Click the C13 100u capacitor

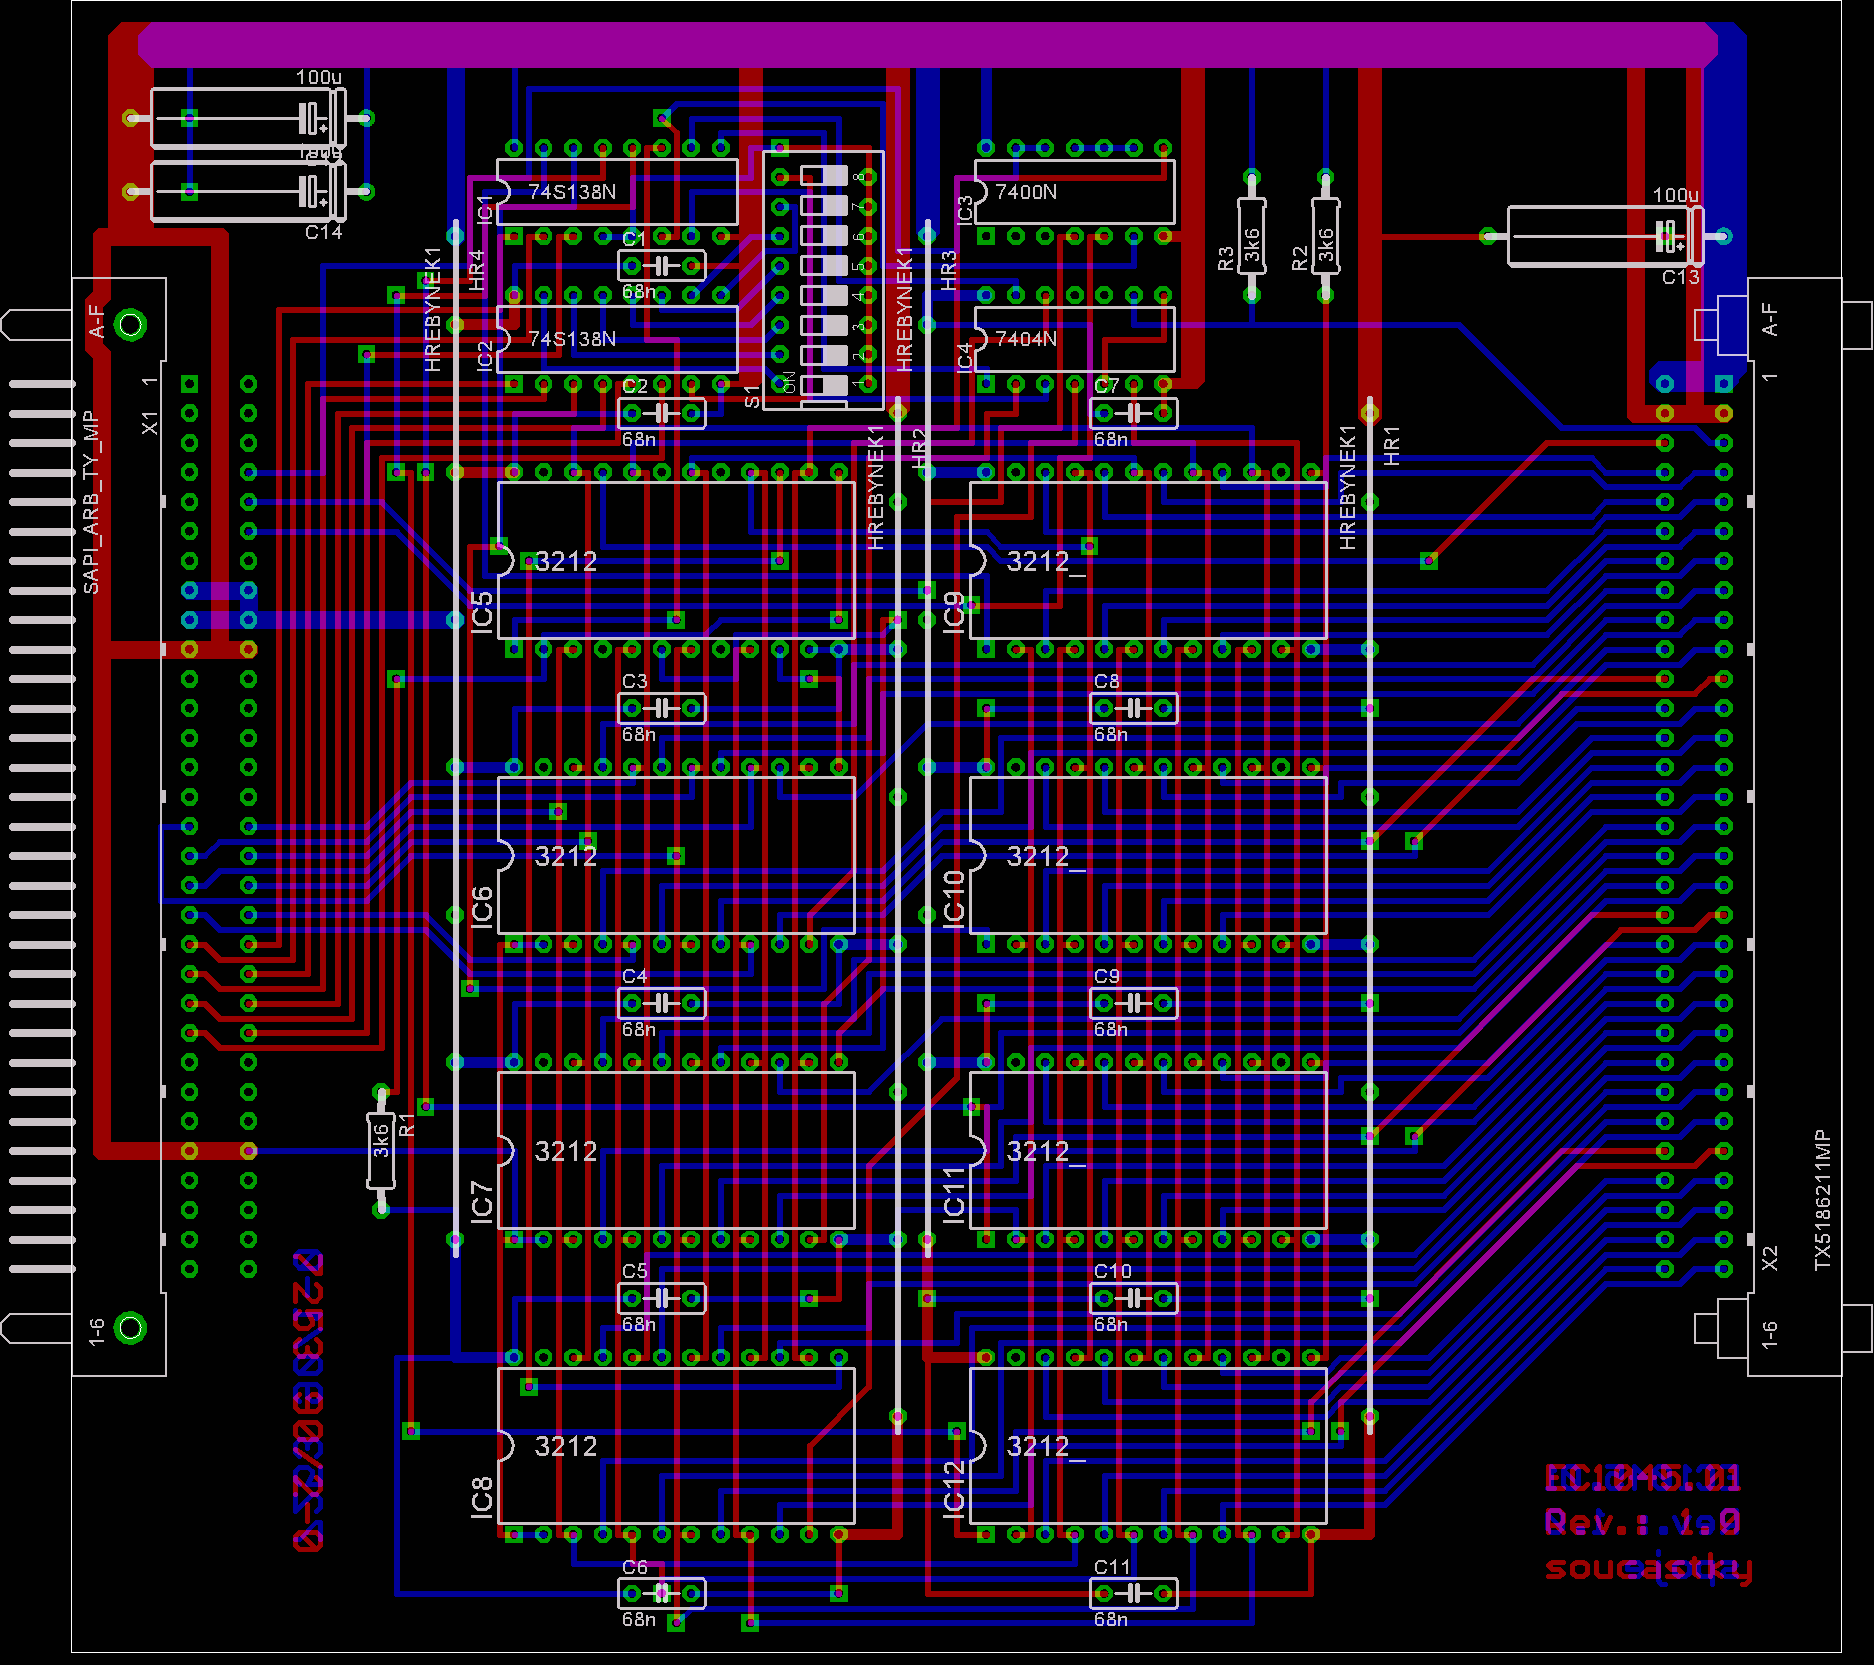click(1604, 236)
